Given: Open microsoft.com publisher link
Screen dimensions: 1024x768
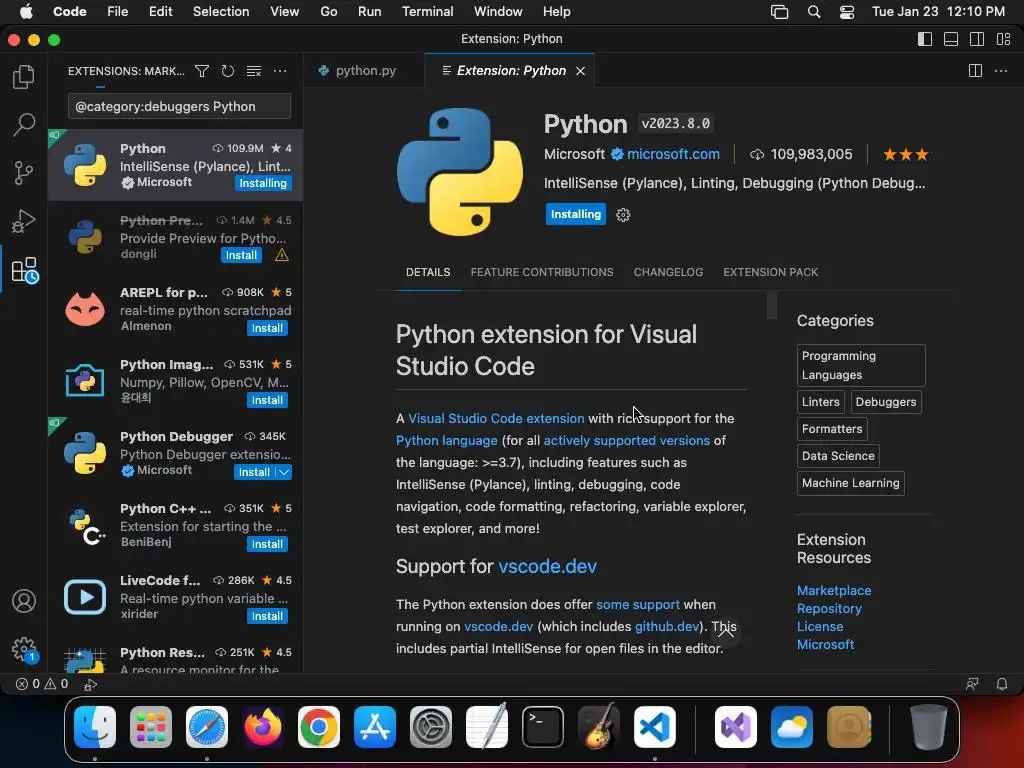Looking at the screenshot, I should tap(673, 155).
